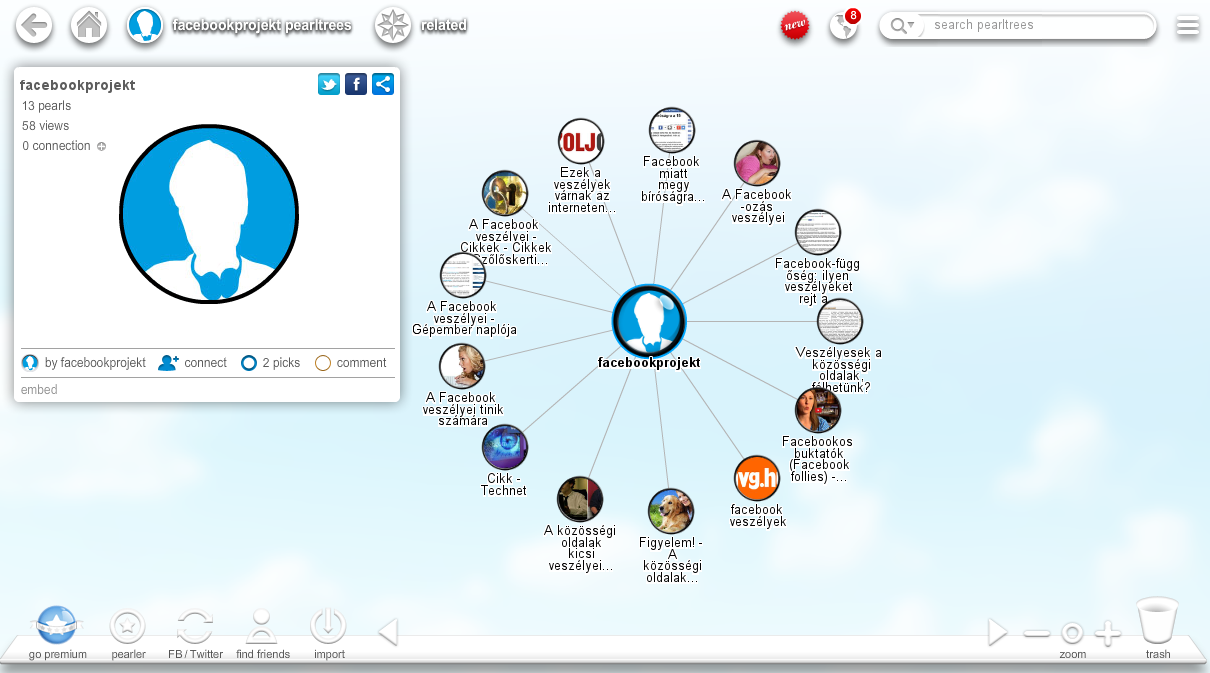Open the 'A Facebook veszélyei tinik számára' pearl

(x=462, y=367)
